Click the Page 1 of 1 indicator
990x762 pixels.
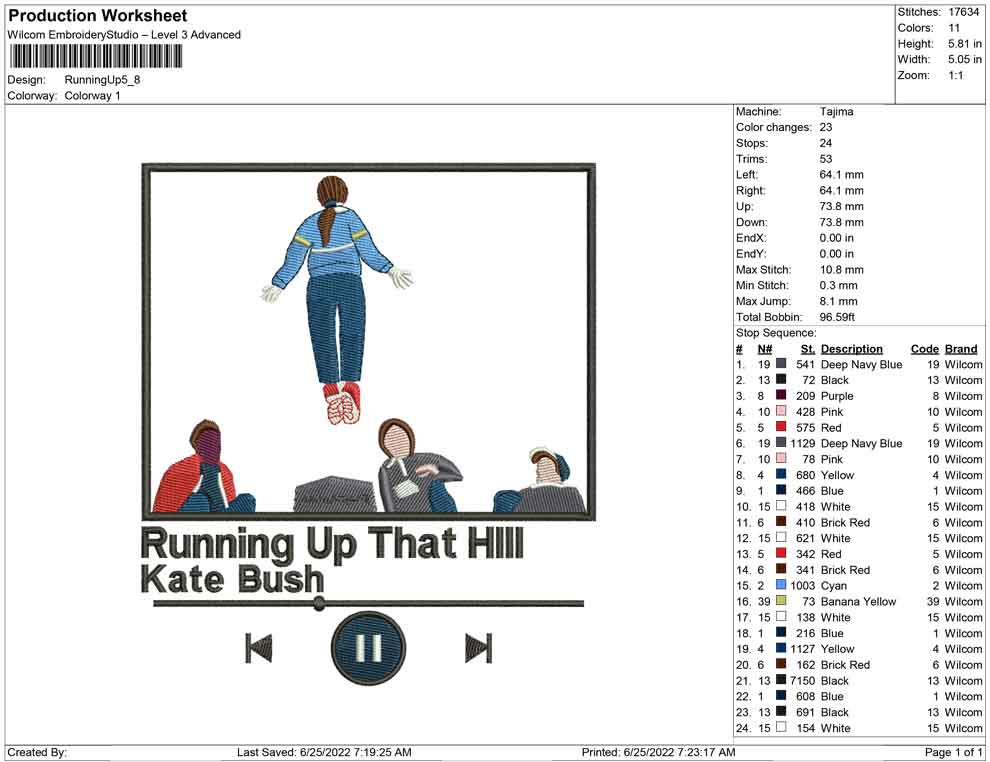[953, 752]
